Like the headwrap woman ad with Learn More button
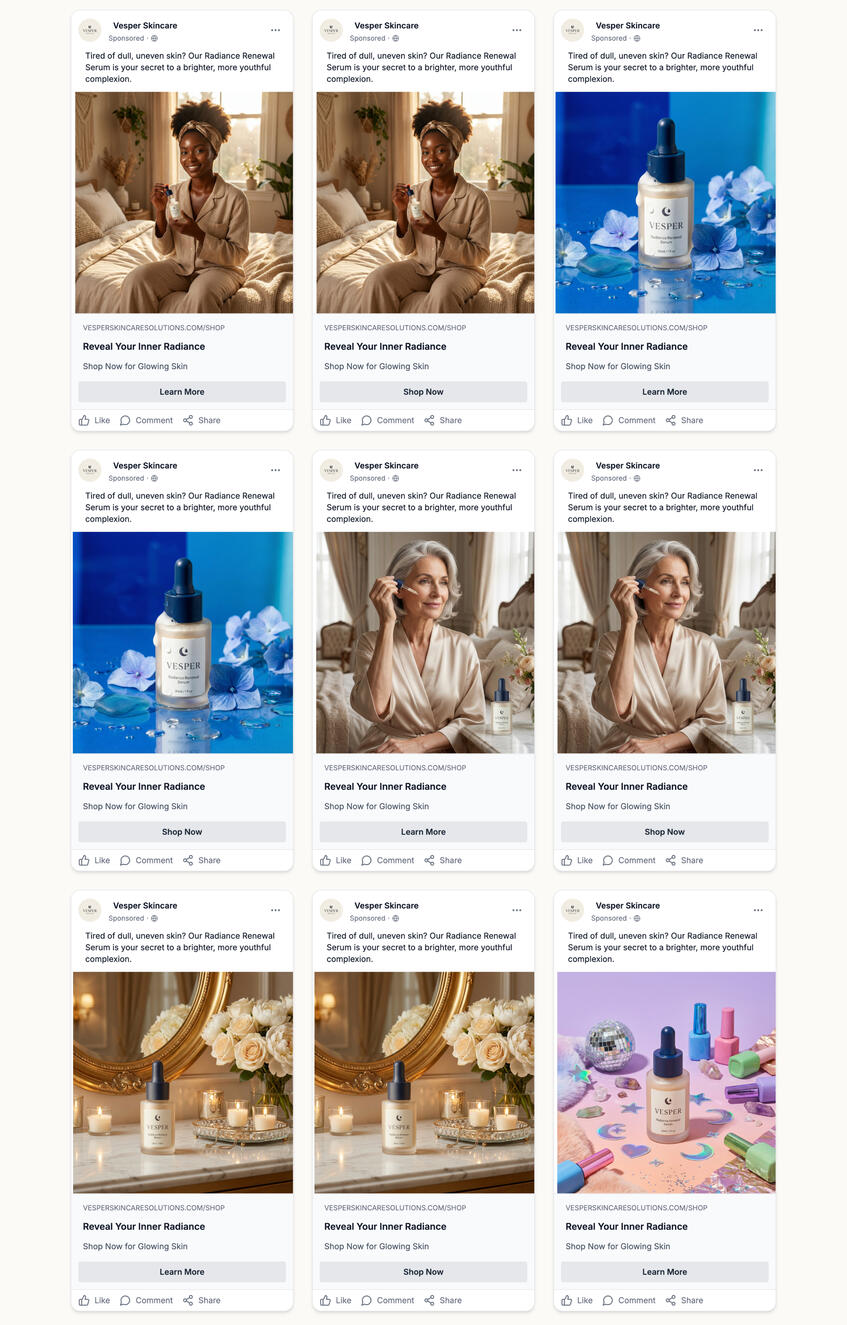This screenshot has width=847, height=1325. 94,420
